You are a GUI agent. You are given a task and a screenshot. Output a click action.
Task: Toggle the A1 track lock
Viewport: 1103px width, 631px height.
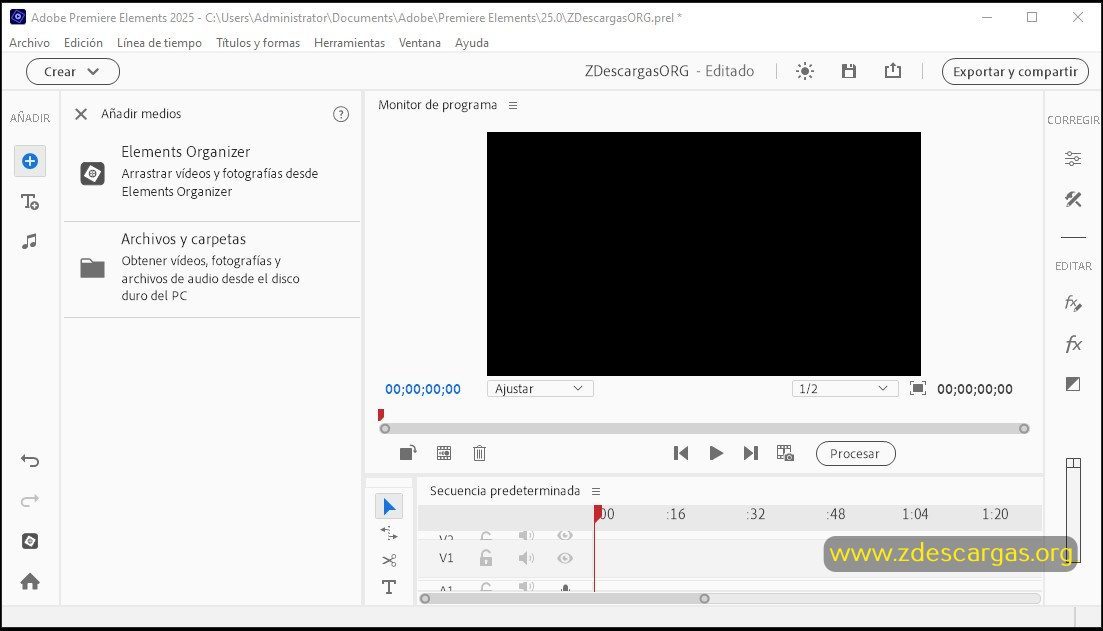tap(485, 587)
